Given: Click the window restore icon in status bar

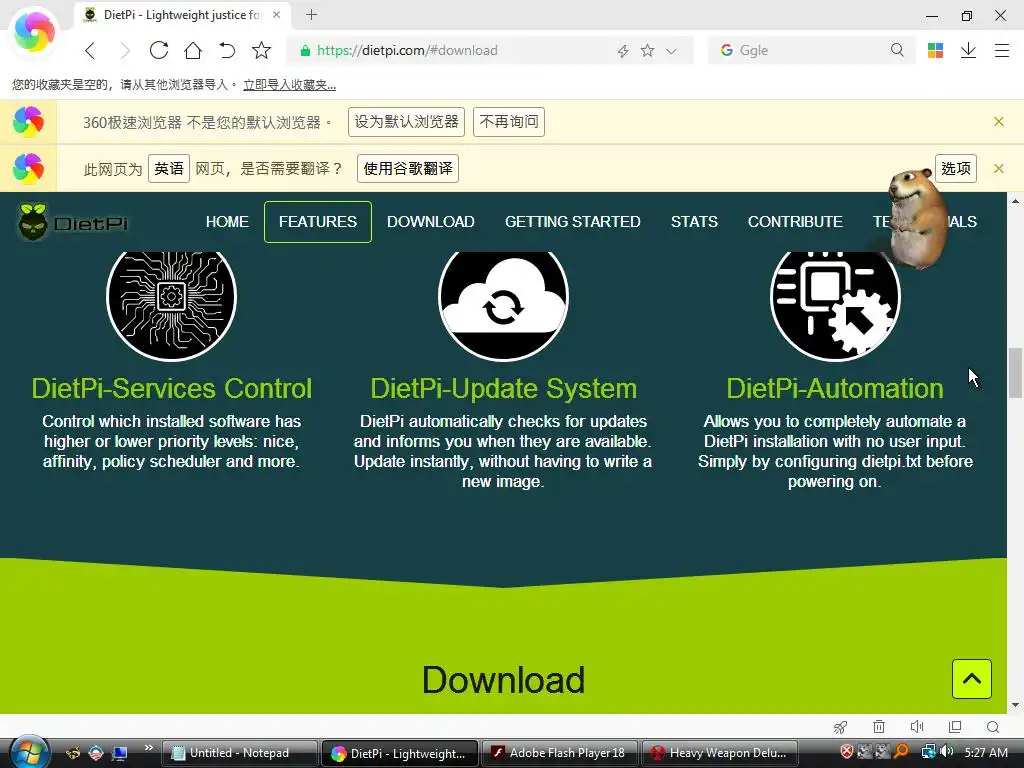Looking at the screenshot, I should point(955,727).
